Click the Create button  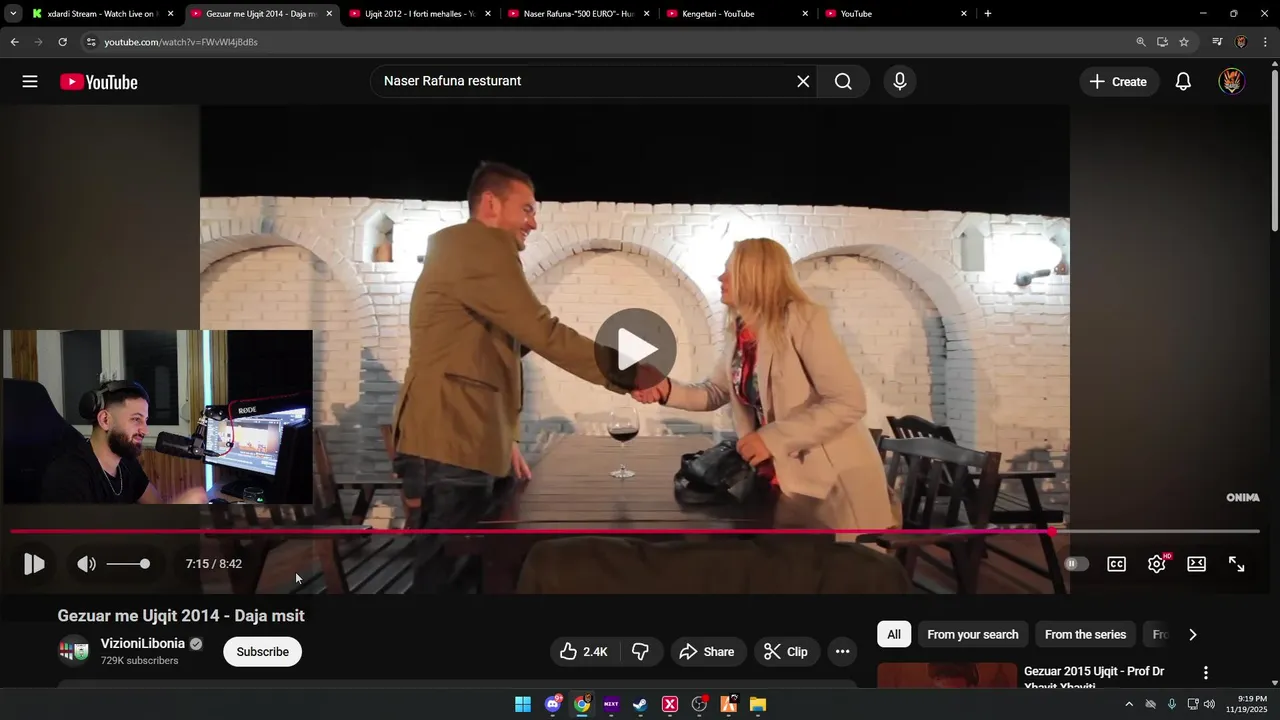pyautogui.click(x=1119, y=82)
